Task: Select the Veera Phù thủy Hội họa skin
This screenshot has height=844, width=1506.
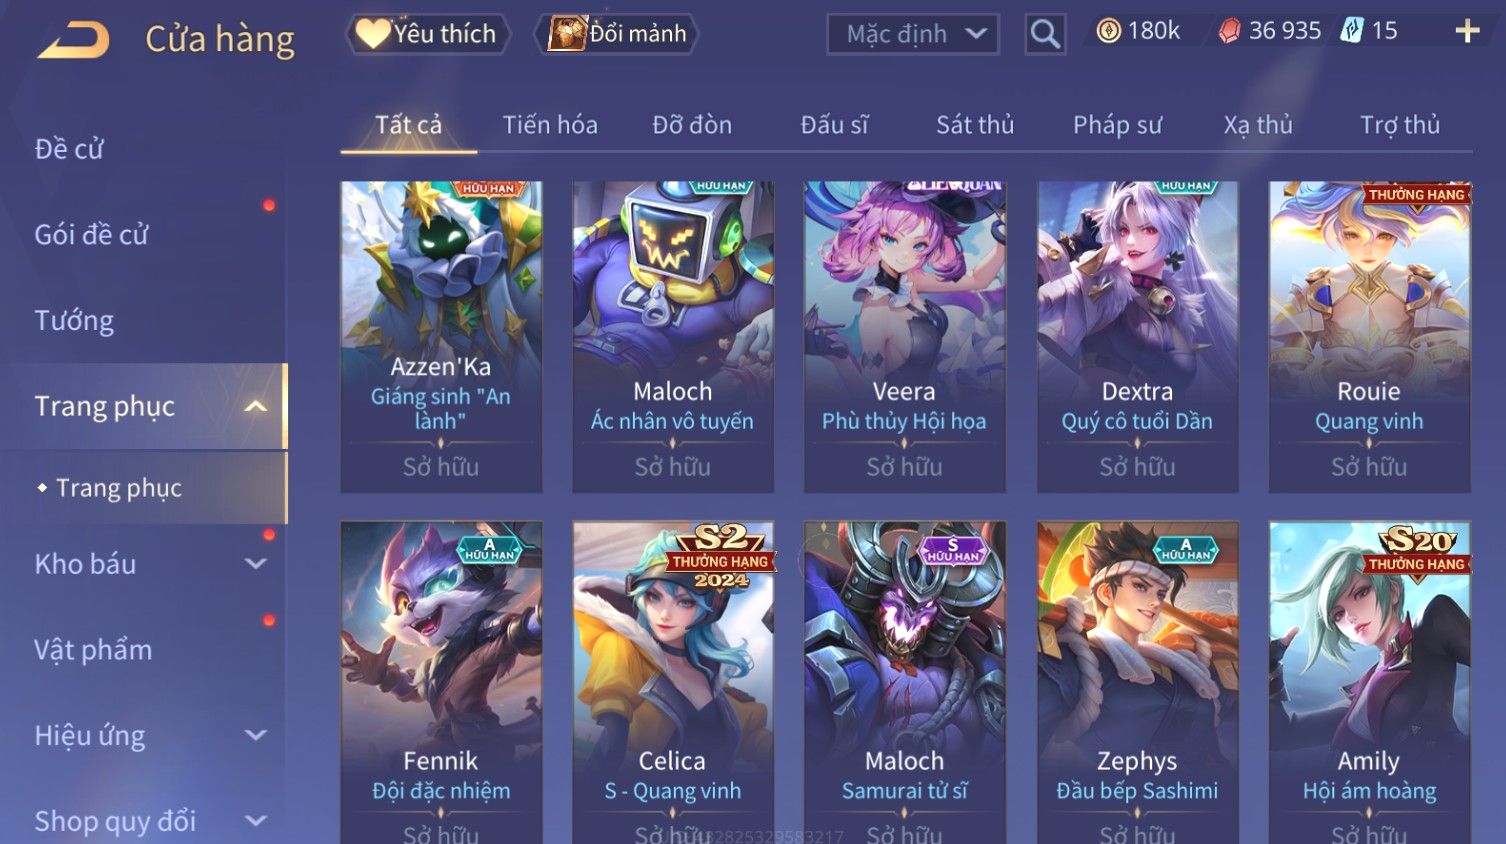Action: click(904, 337)
